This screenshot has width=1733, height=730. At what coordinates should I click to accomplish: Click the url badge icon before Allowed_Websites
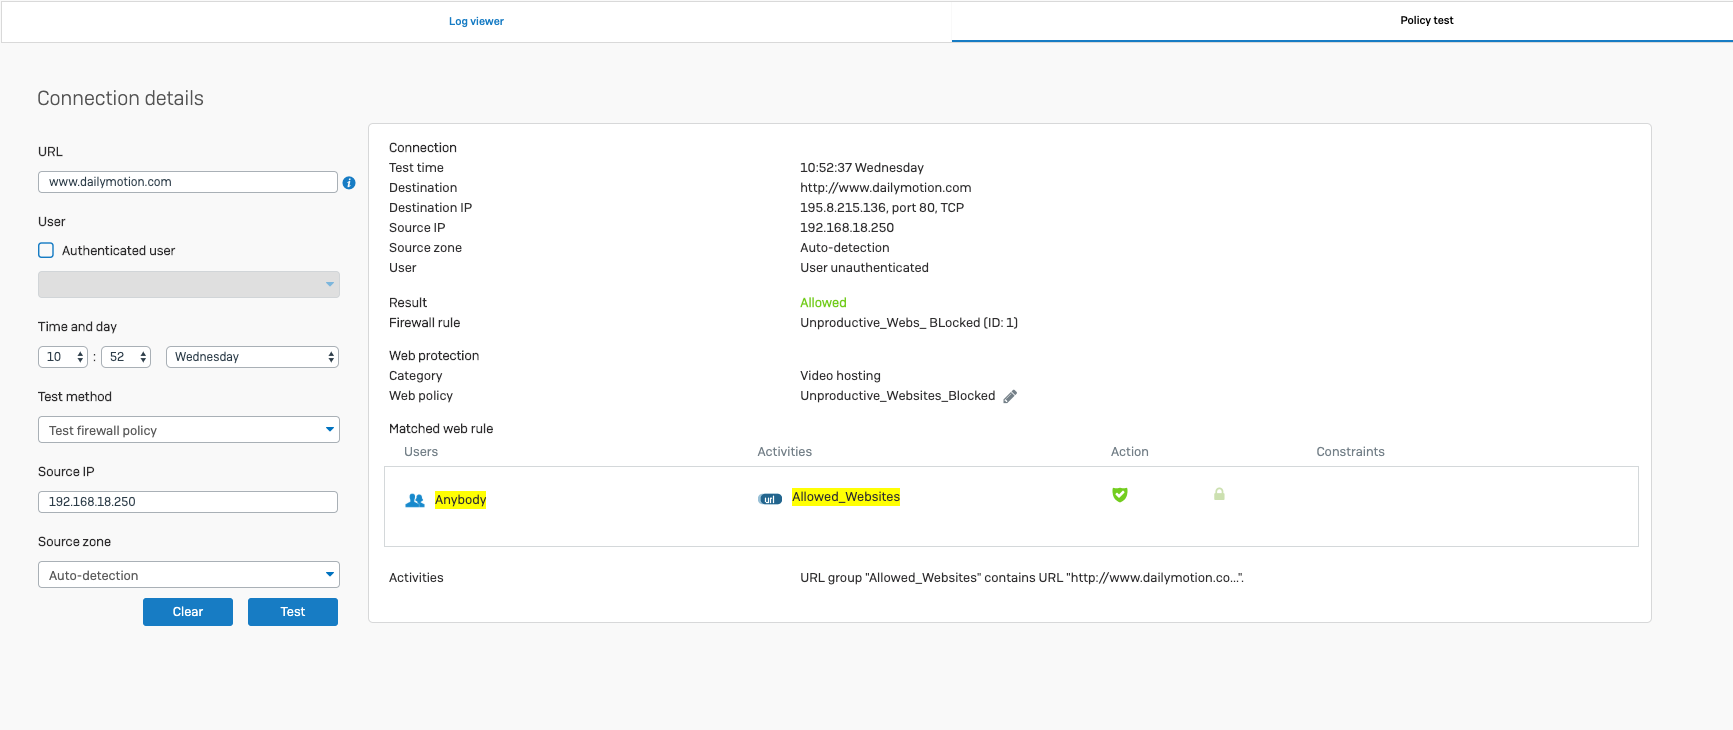coord(770,499)
